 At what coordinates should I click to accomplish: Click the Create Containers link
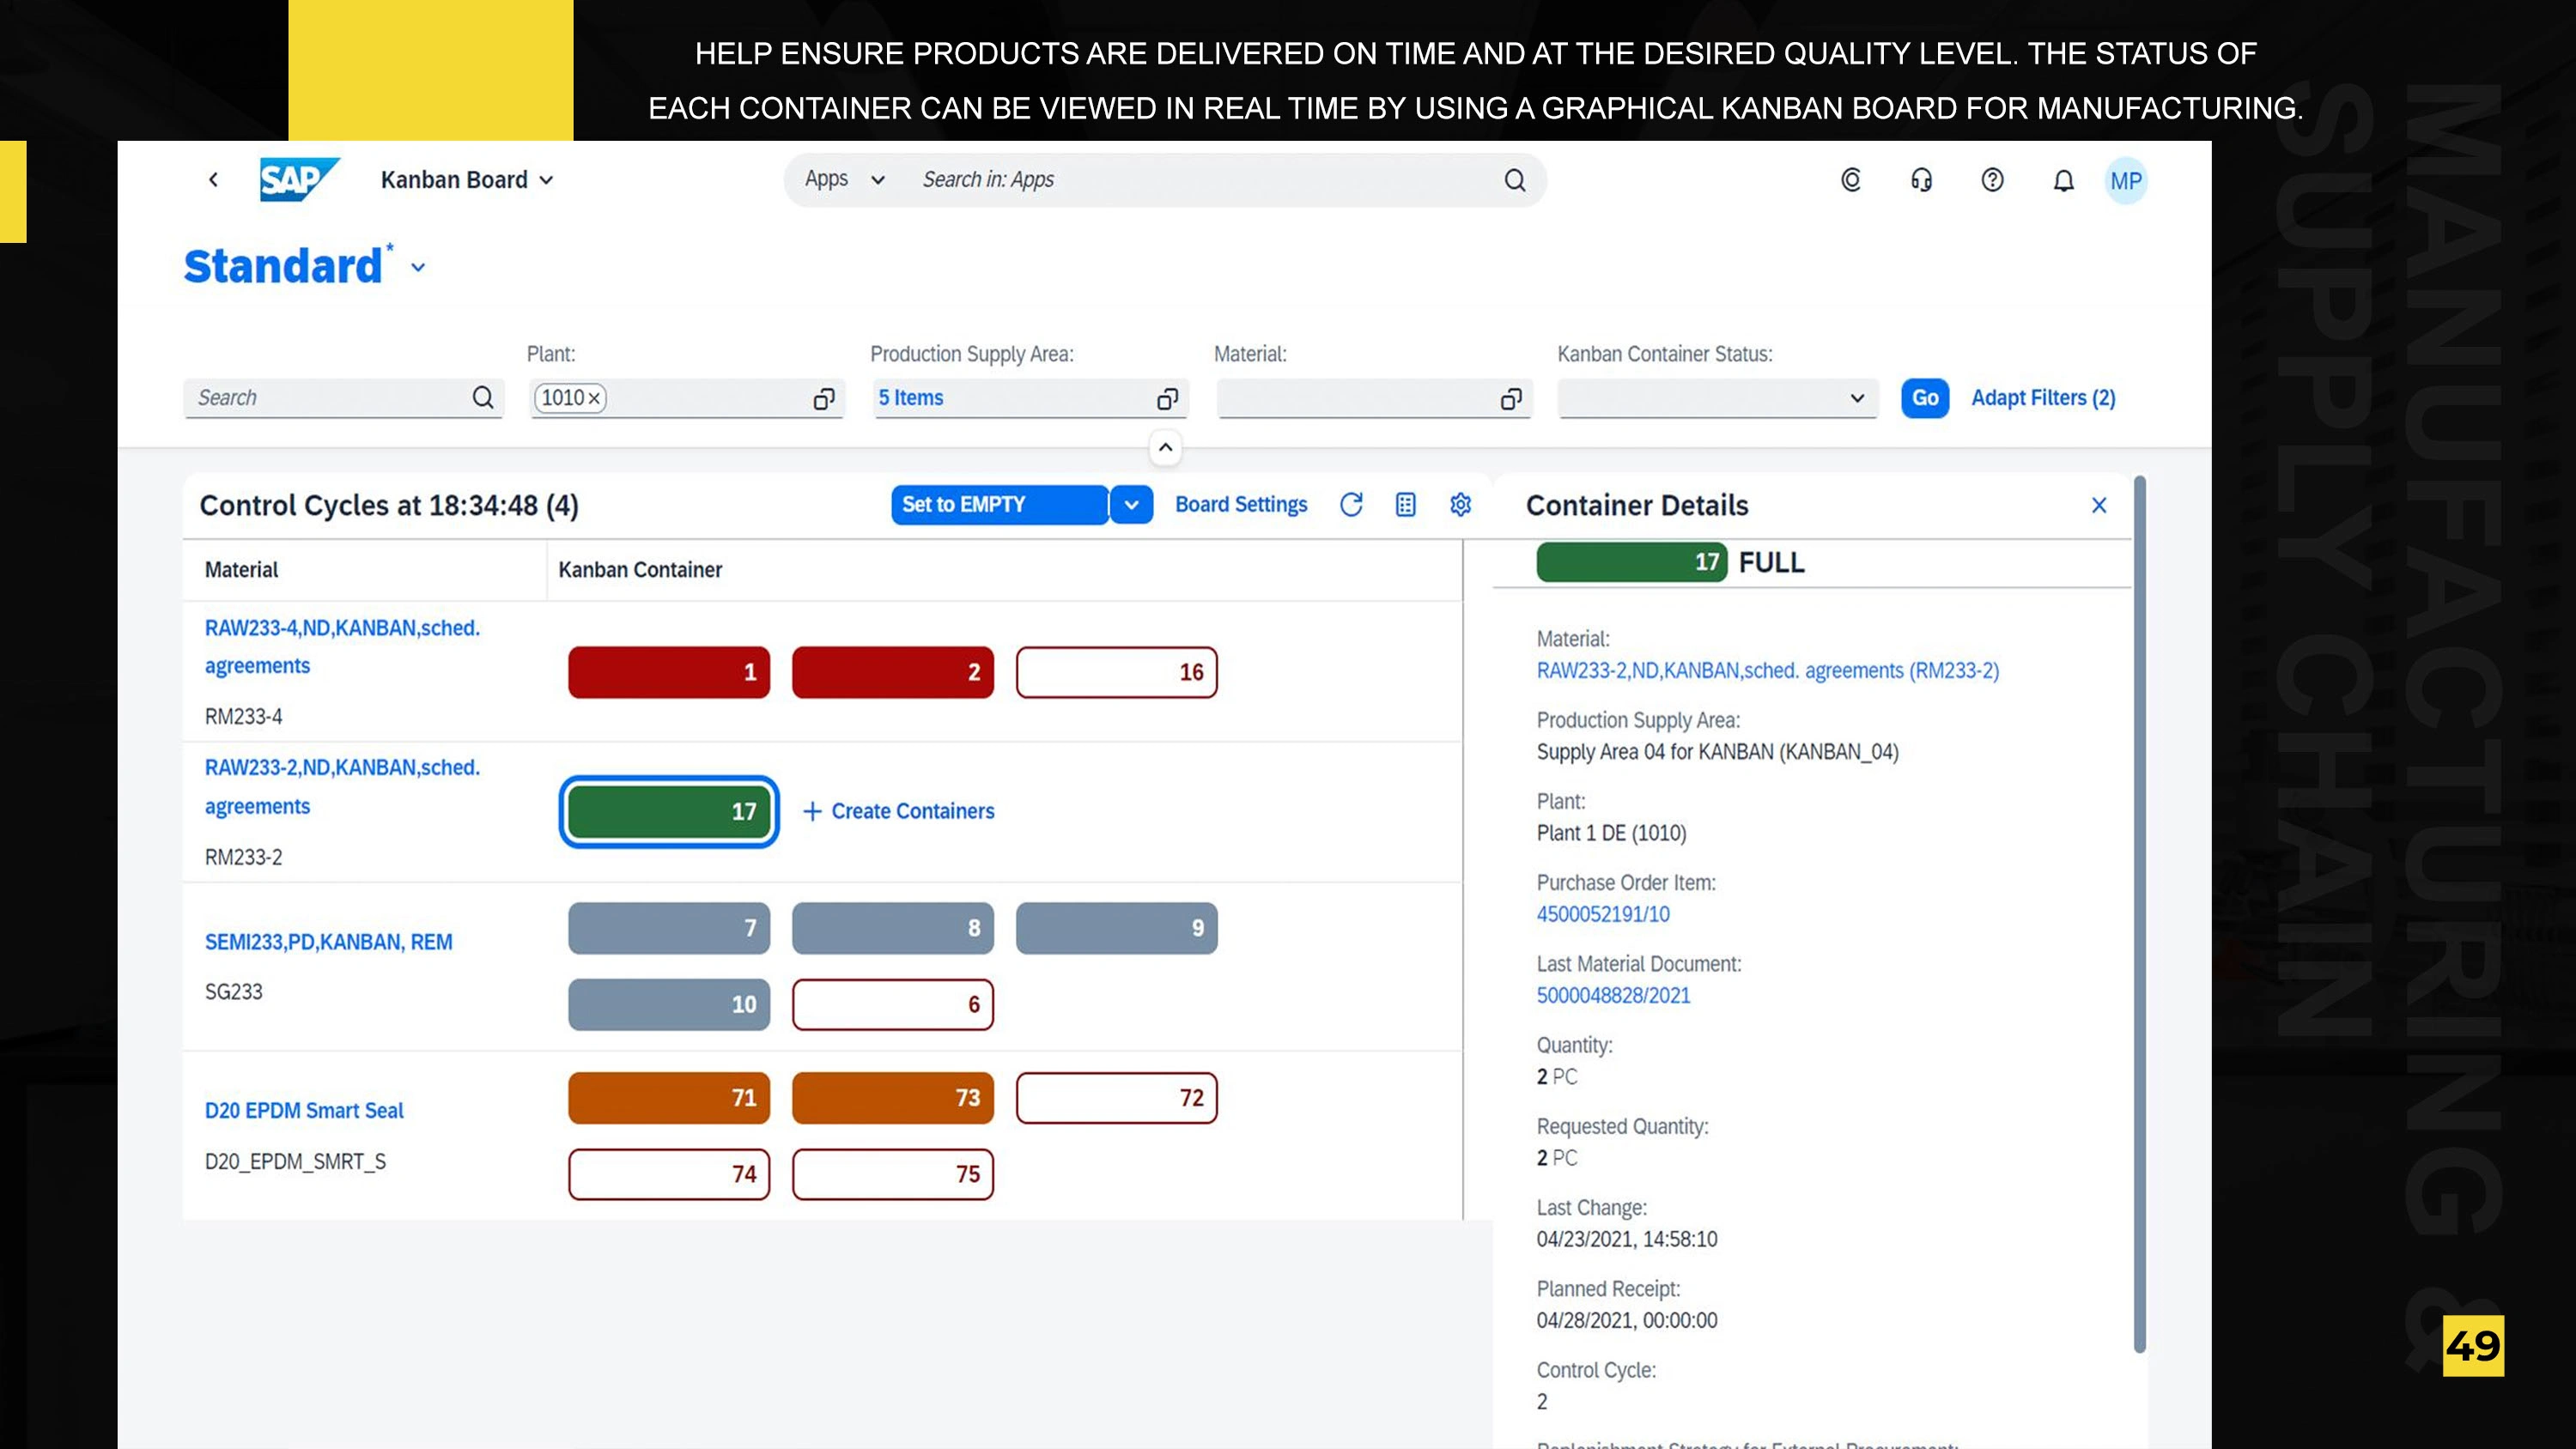898,811
